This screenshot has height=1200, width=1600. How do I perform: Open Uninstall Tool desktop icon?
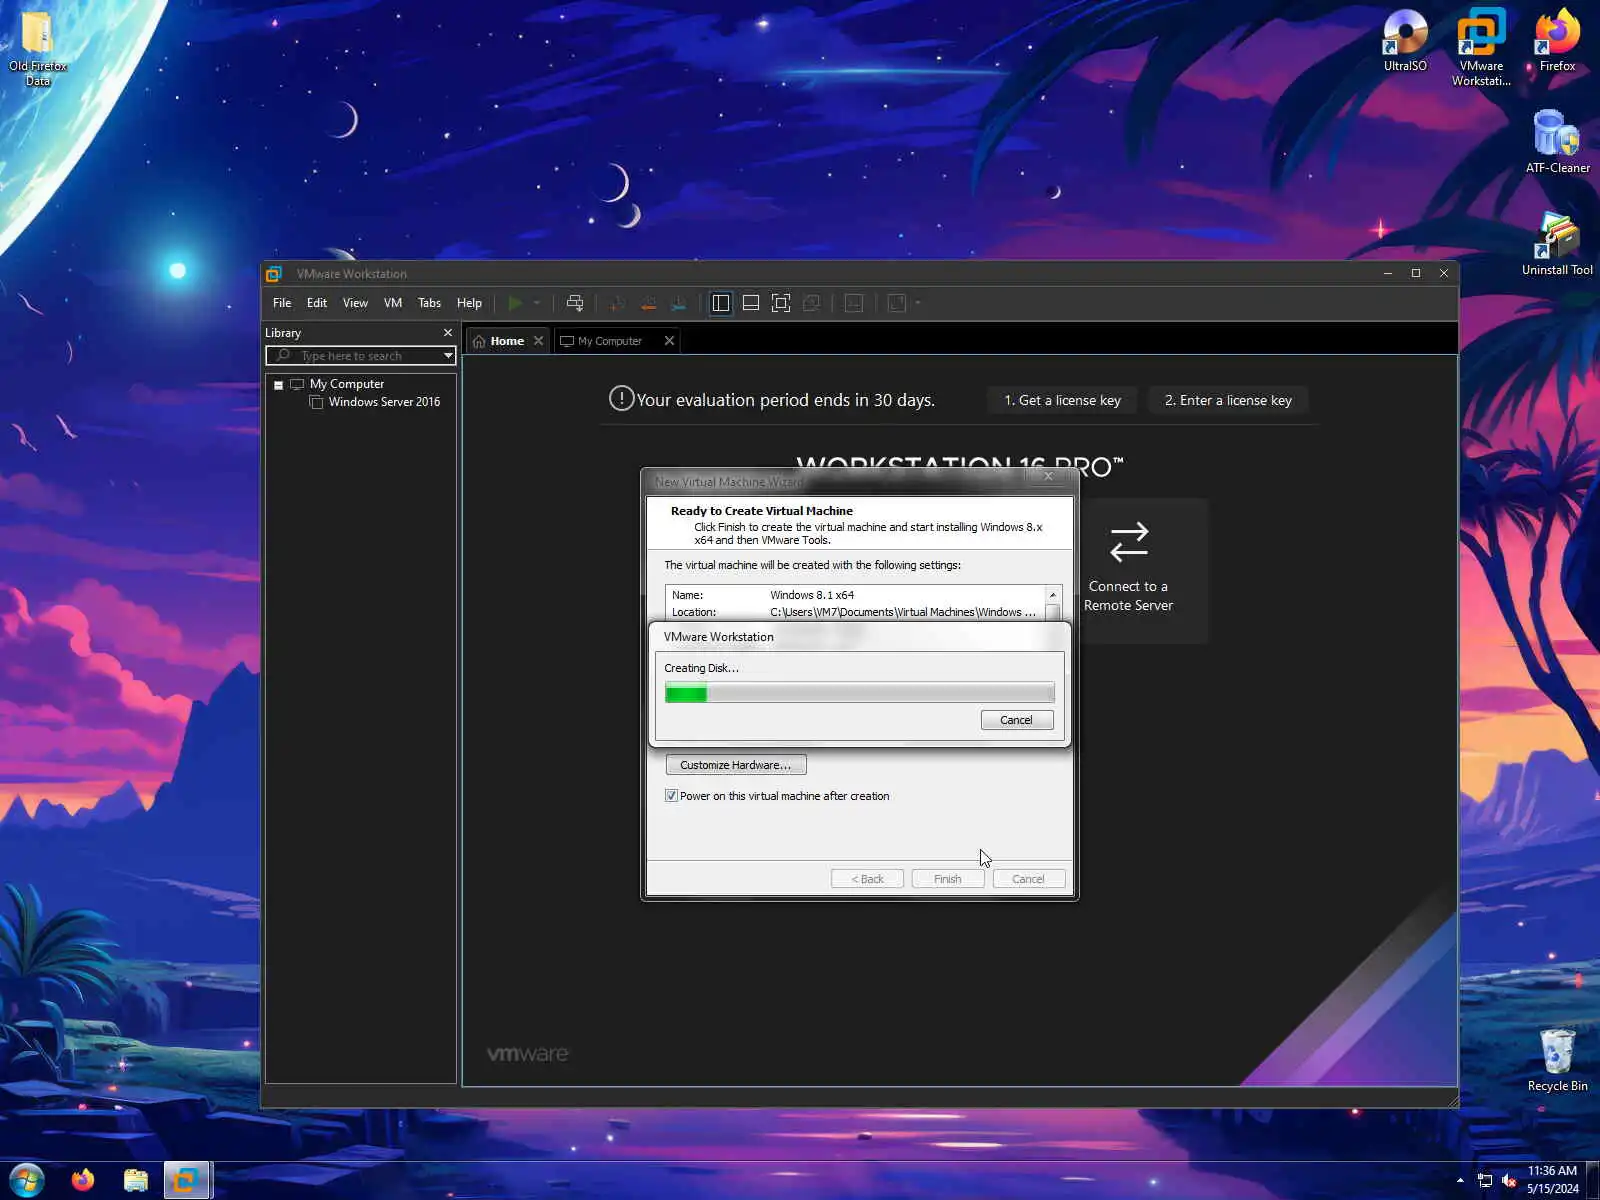coord(1557,244)
